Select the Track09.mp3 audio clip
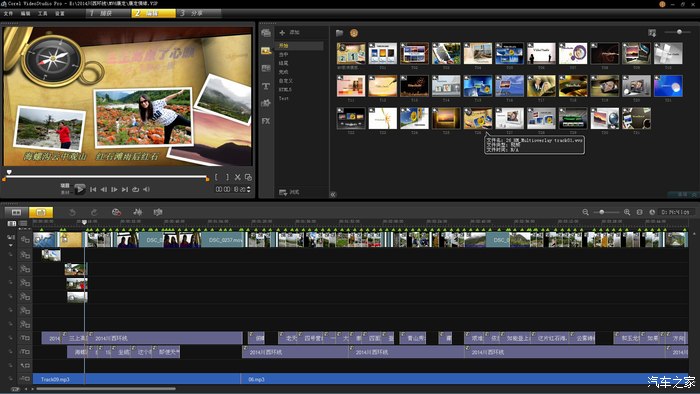700x394 pixels. (x=137, y=379)
